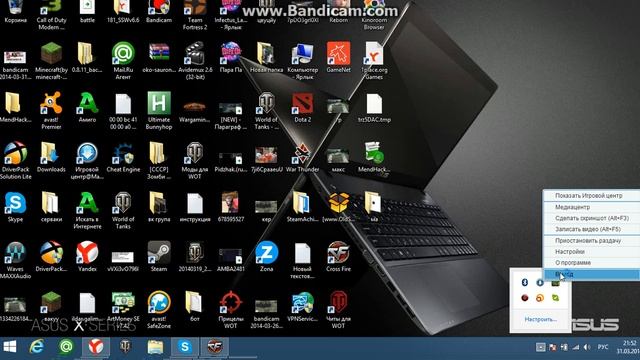
Task: Select the DriverPack Solution Lite icon
Action: (x=15, y=161)
